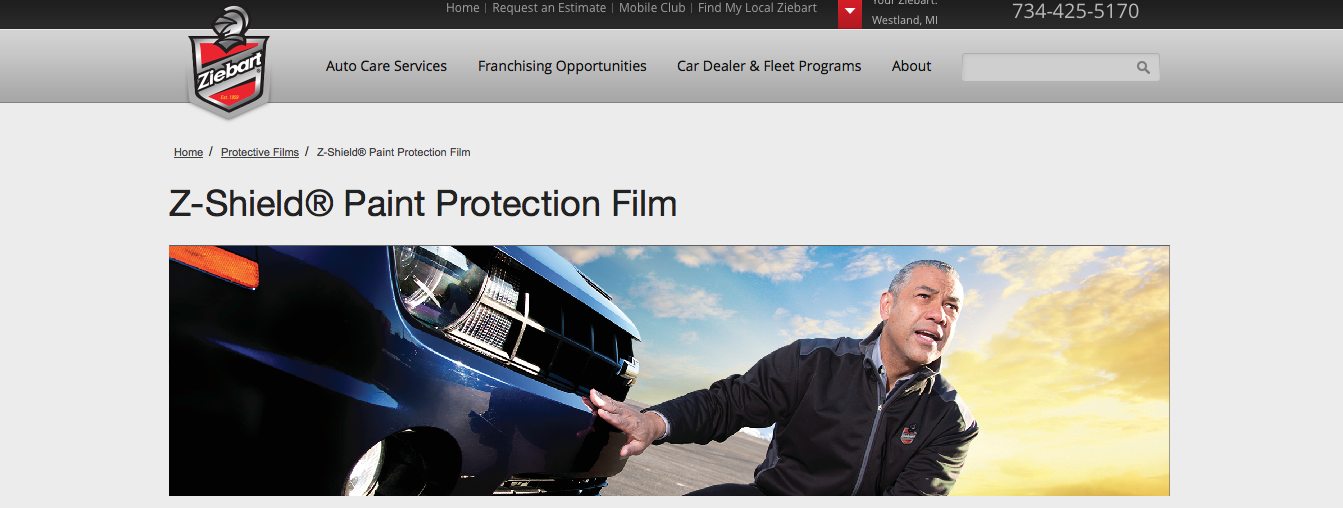Go to Protective Films breadcrumb link
The height and width of the screenshot is (508, 1343).
[x=260, y=152]
